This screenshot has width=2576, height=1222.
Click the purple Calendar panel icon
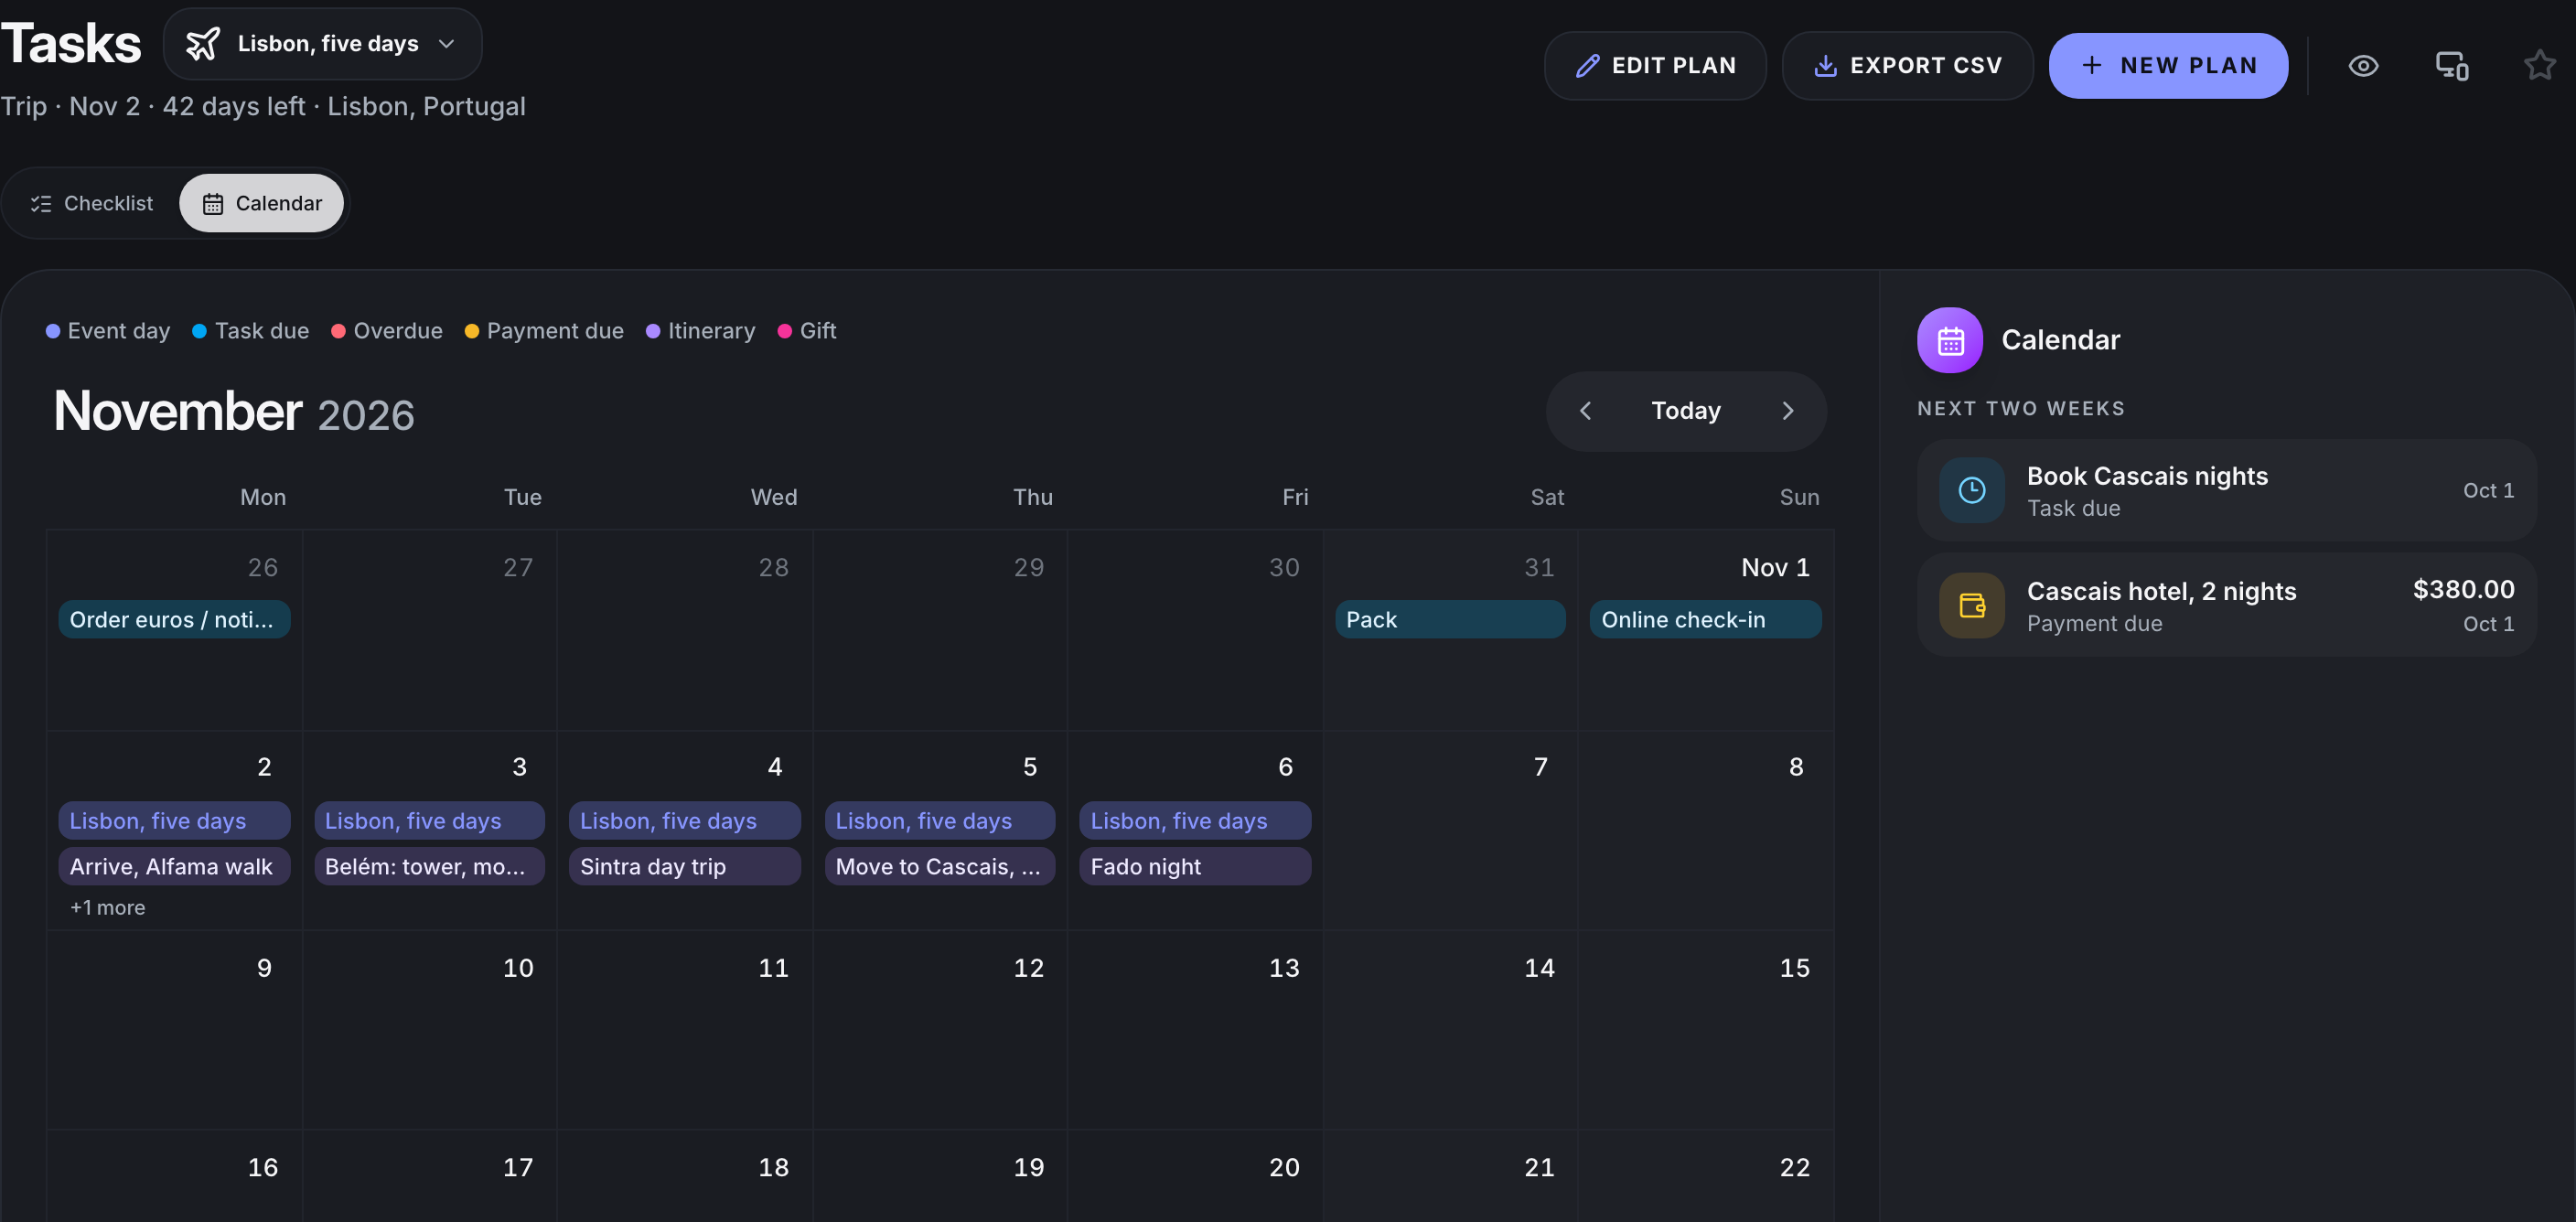coord(1950,340)
